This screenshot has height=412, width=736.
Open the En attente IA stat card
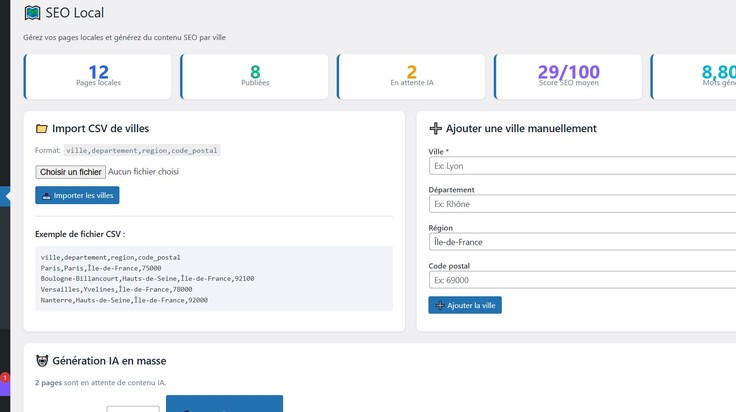[x=411, y=76]
